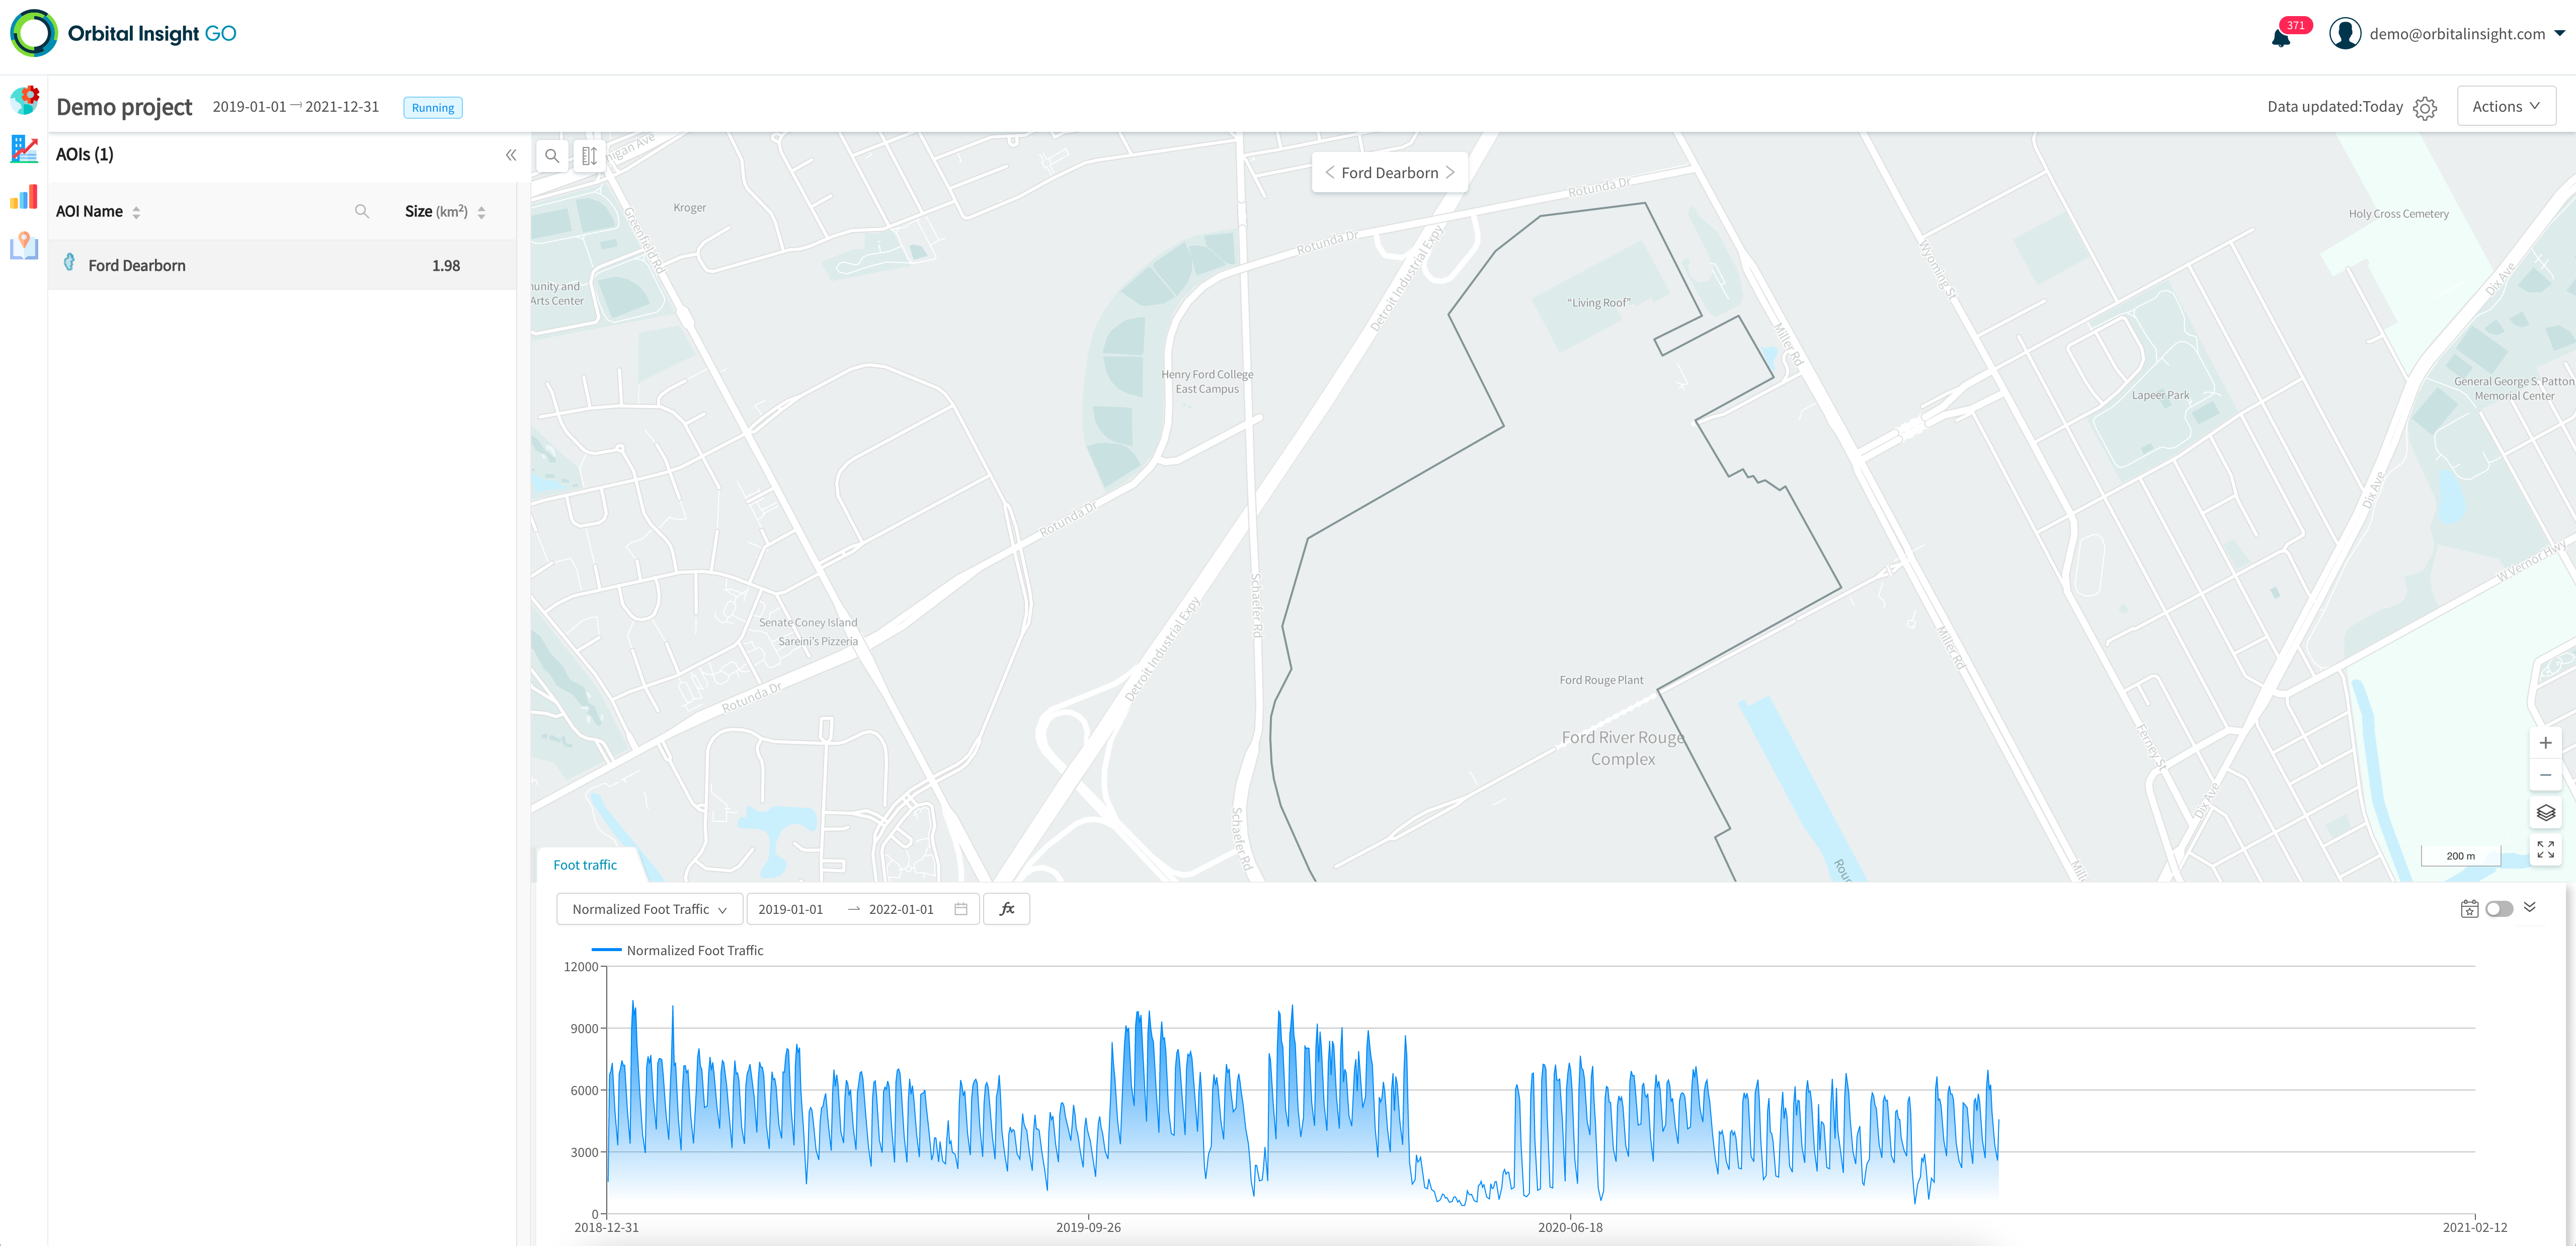Open the map layers icon
2576x1246 pixels.
2546,813
